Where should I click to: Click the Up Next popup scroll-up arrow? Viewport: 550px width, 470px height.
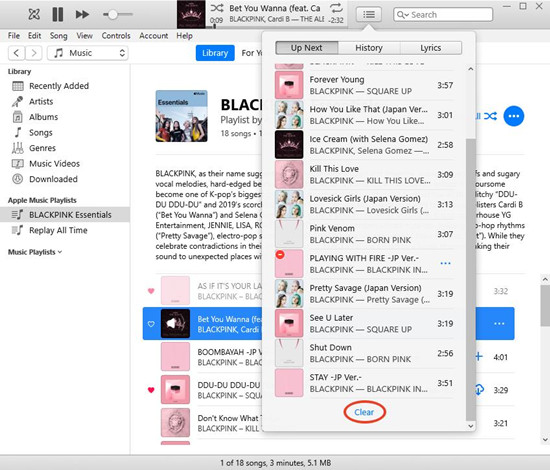471,69
